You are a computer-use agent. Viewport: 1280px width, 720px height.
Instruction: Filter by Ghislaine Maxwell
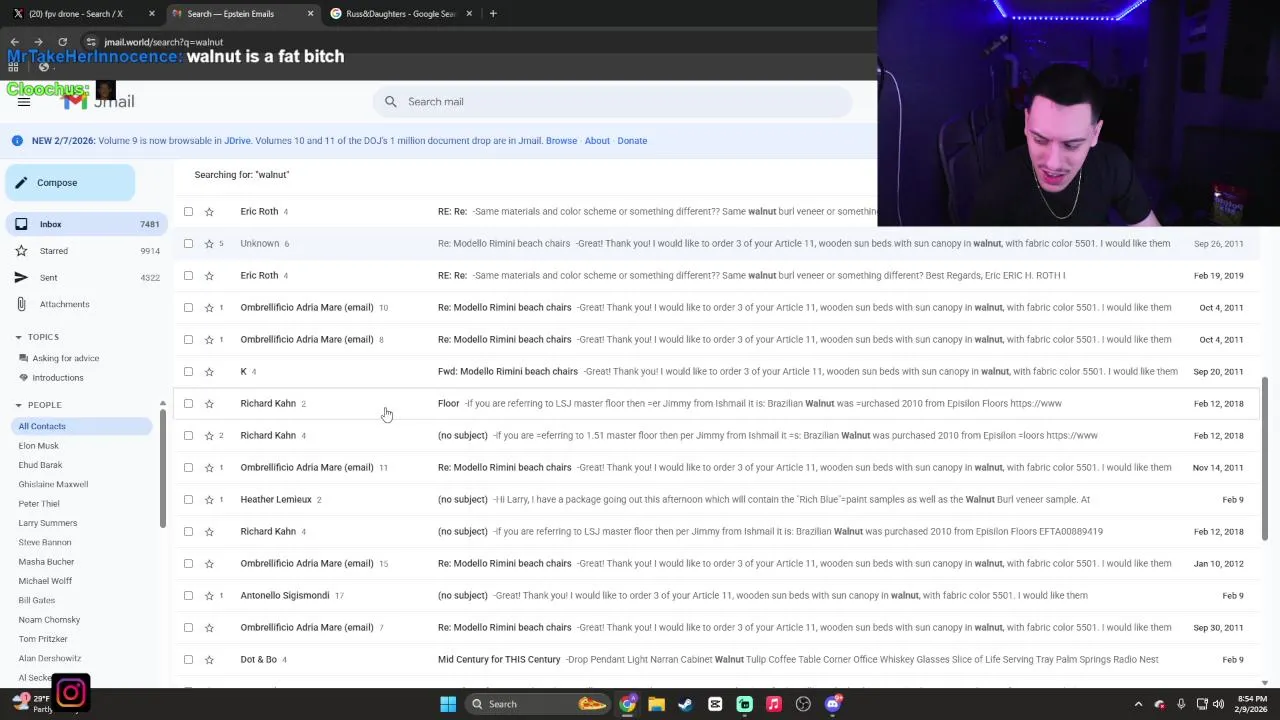[x=53, y=484]
